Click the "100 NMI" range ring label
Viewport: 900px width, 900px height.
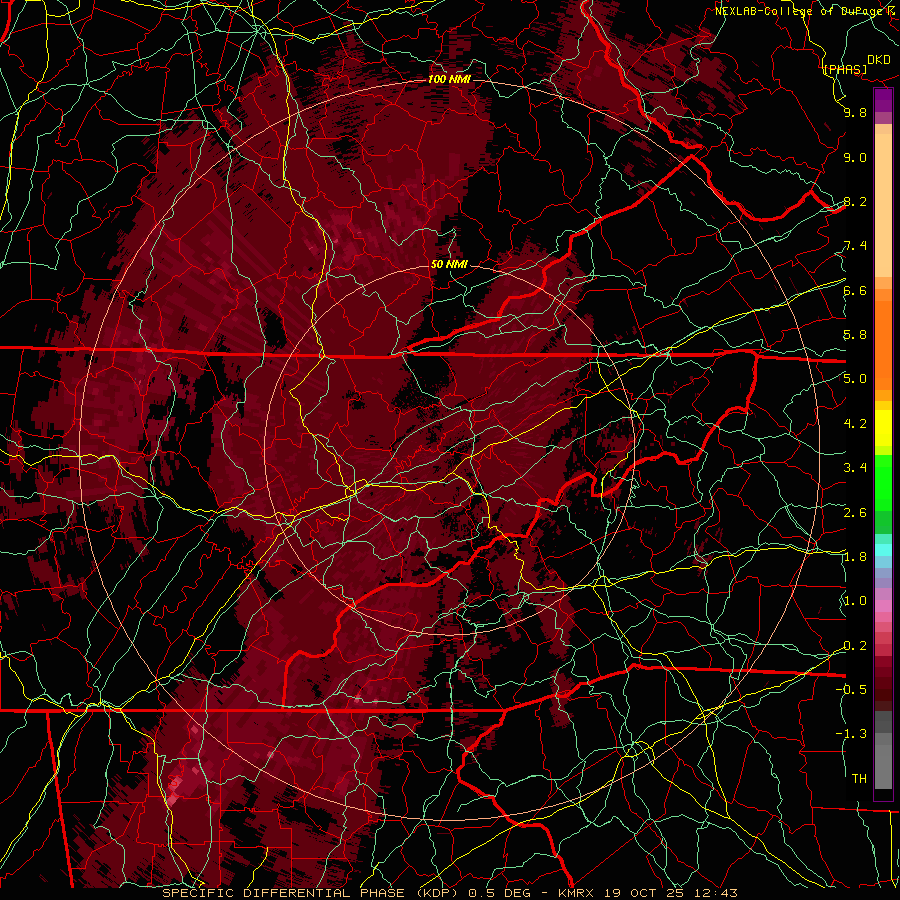[x=449, y=79]
